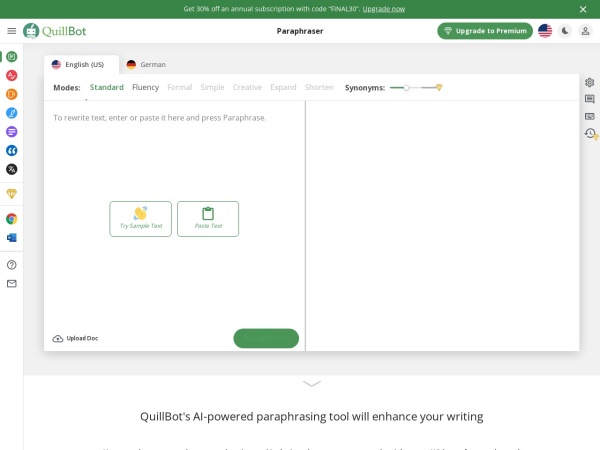Open the history clock icon
600x450 pixels.
(x=590, y=133)
